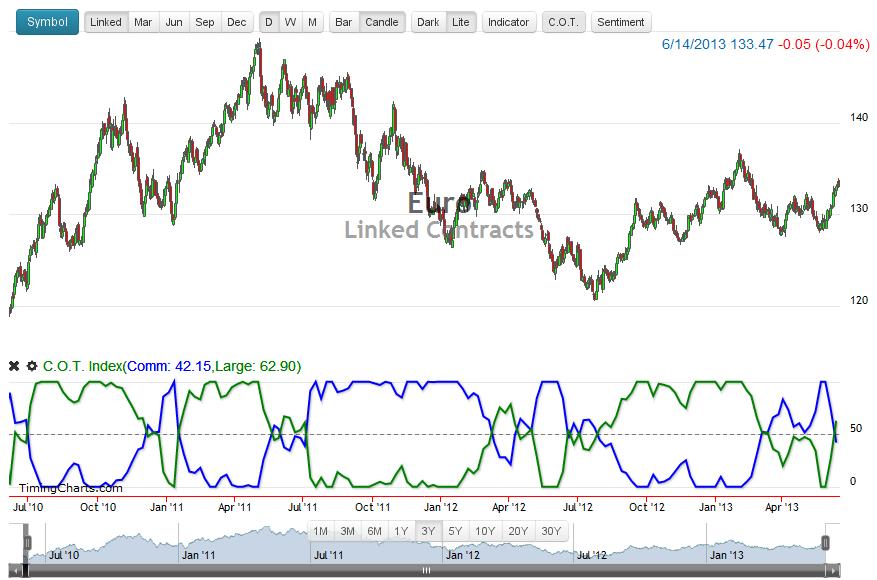
Task: Click the 6/14/2013 133.47 quote readout
Action: [718, 44]
